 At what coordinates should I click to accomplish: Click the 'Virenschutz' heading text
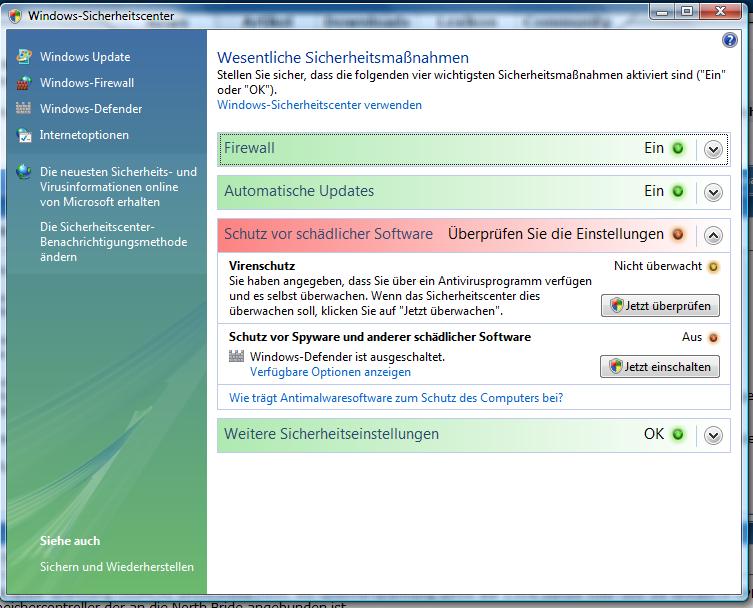point(262,266)
